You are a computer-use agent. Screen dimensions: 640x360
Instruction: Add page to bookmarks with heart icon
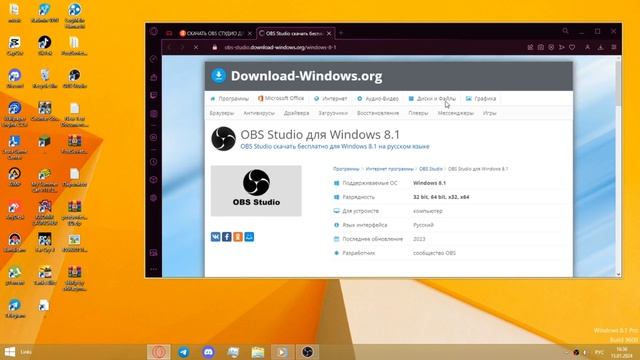[572, 47]
